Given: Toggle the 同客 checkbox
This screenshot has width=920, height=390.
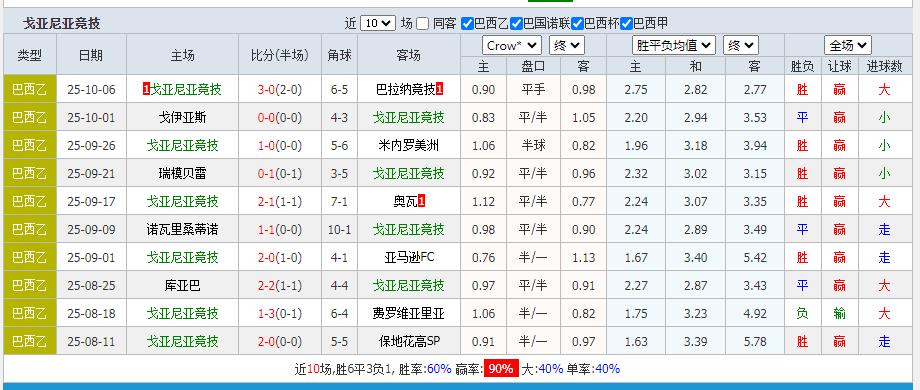Looking at the screenshot, I should click(x=422, y=23).
